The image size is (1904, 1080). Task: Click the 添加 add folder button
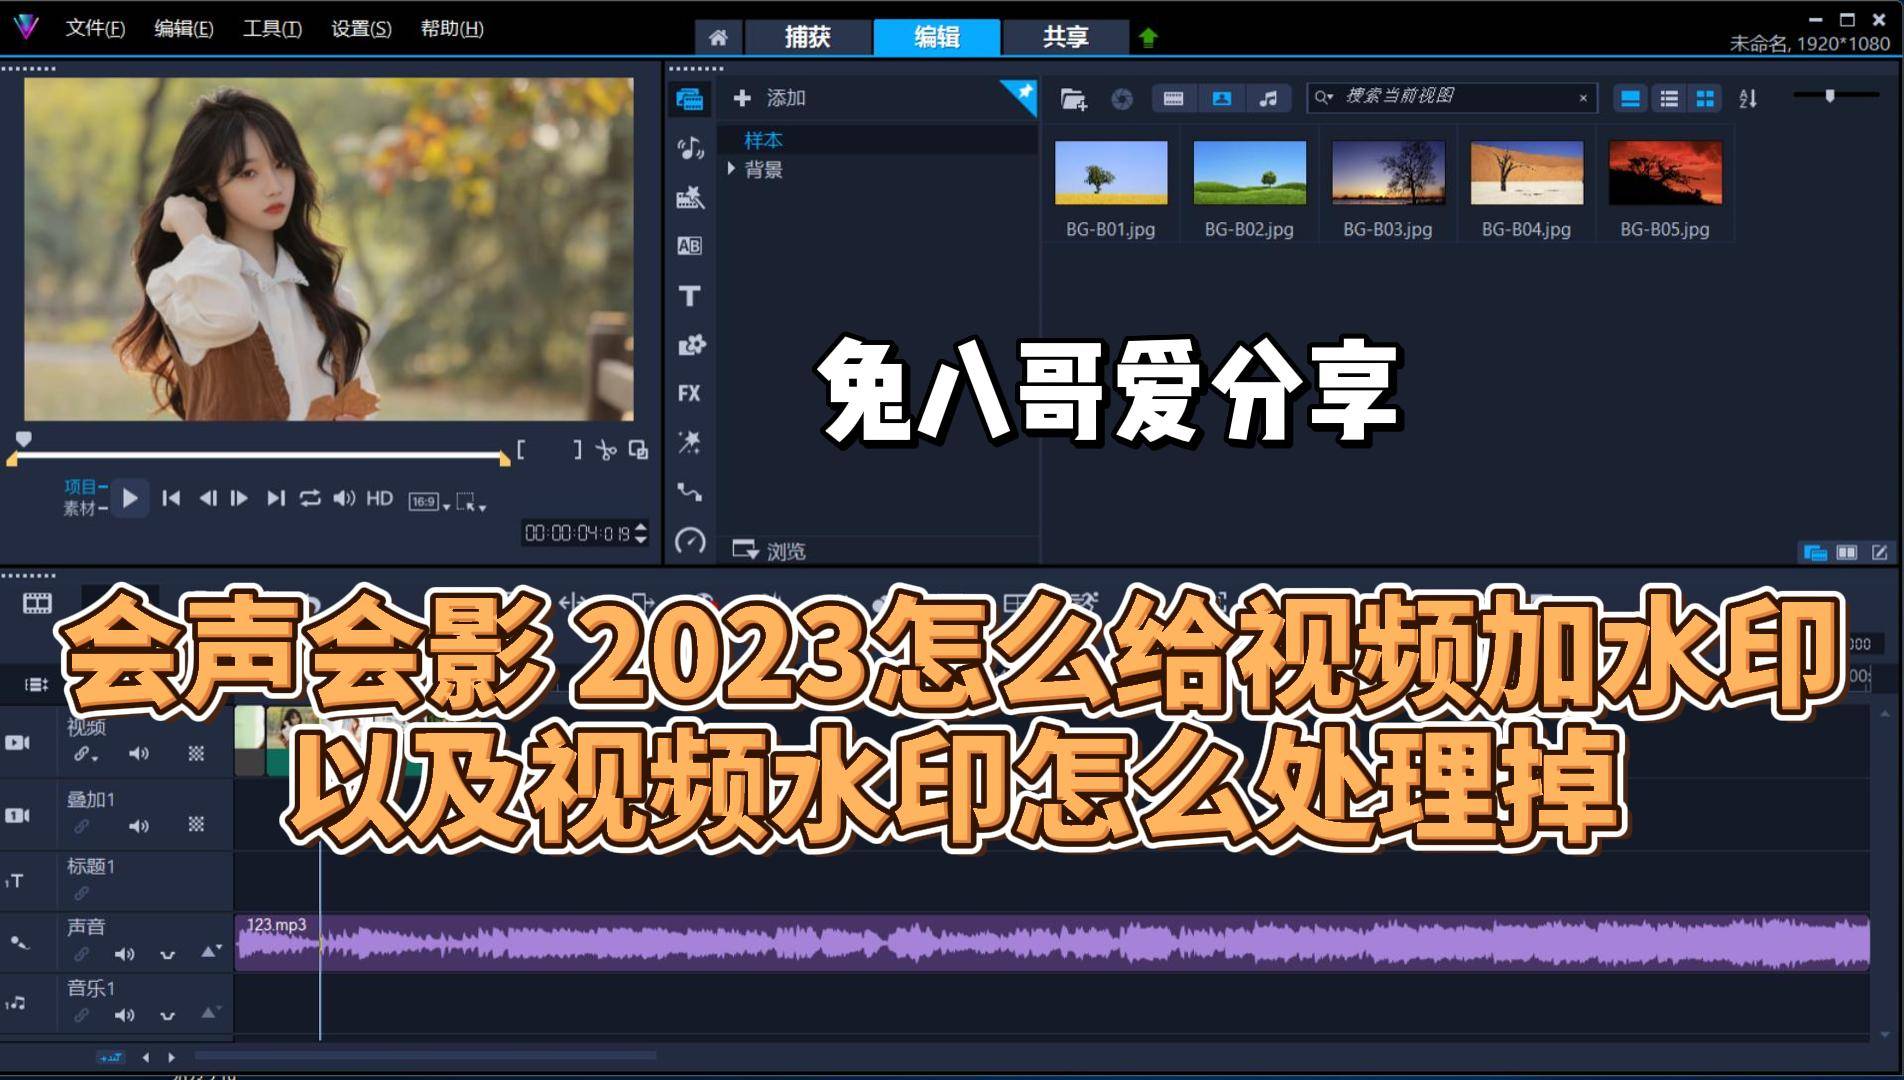click(769, 98)
